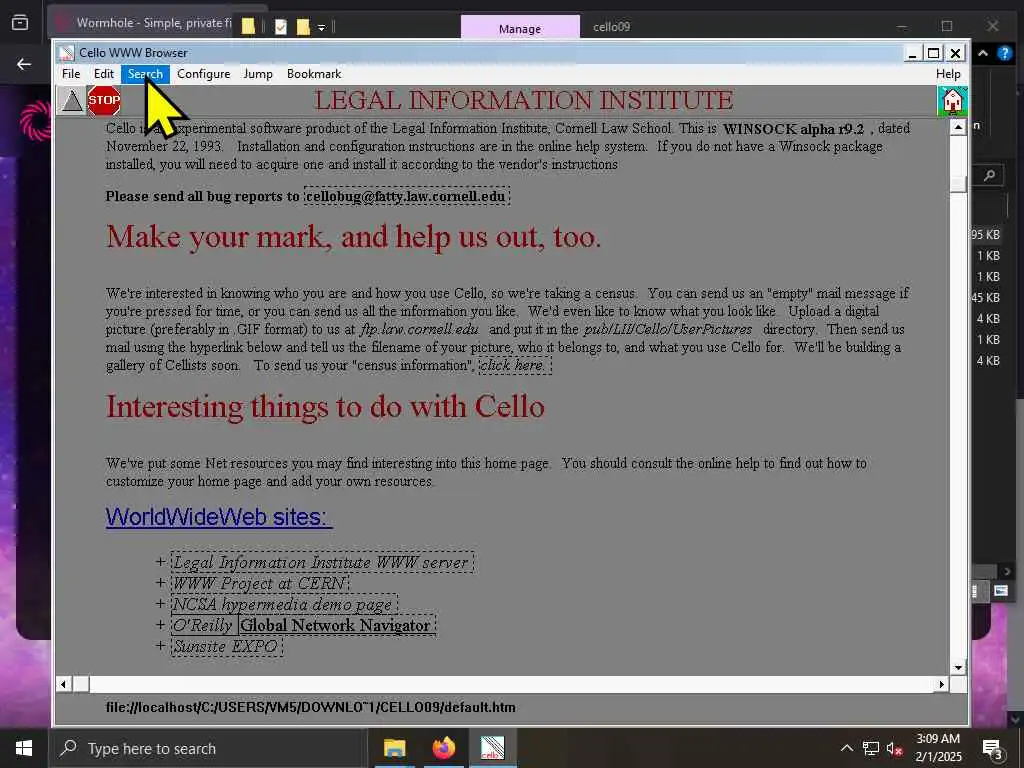Click the '95 KB' file size entry
The width and height of the screenshot is (1024, 768).
[x=985, y=234]
